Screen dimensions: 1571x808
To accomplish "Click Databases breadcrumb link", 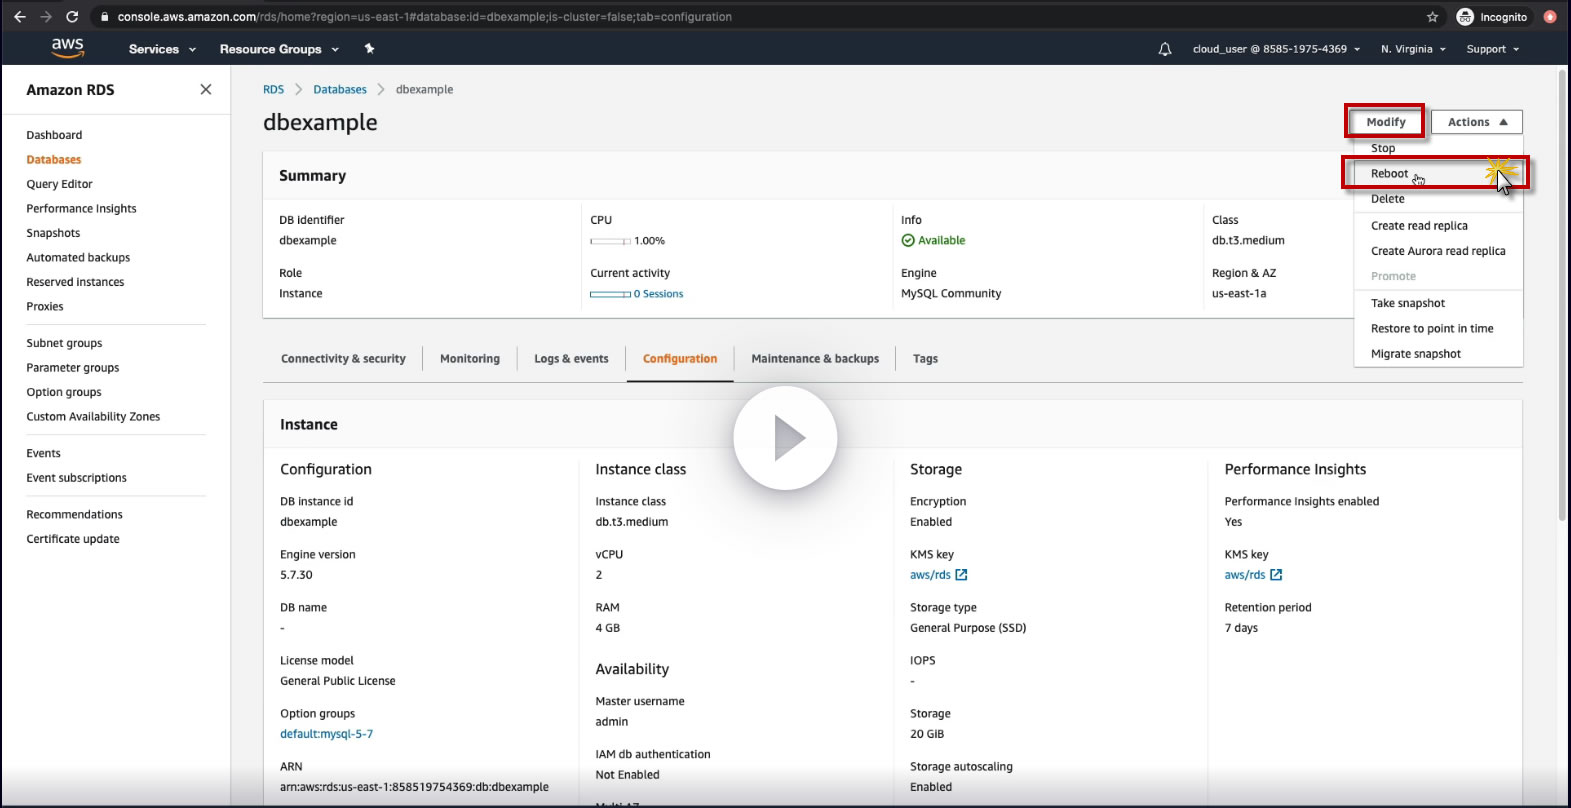I will click(340, 90).
